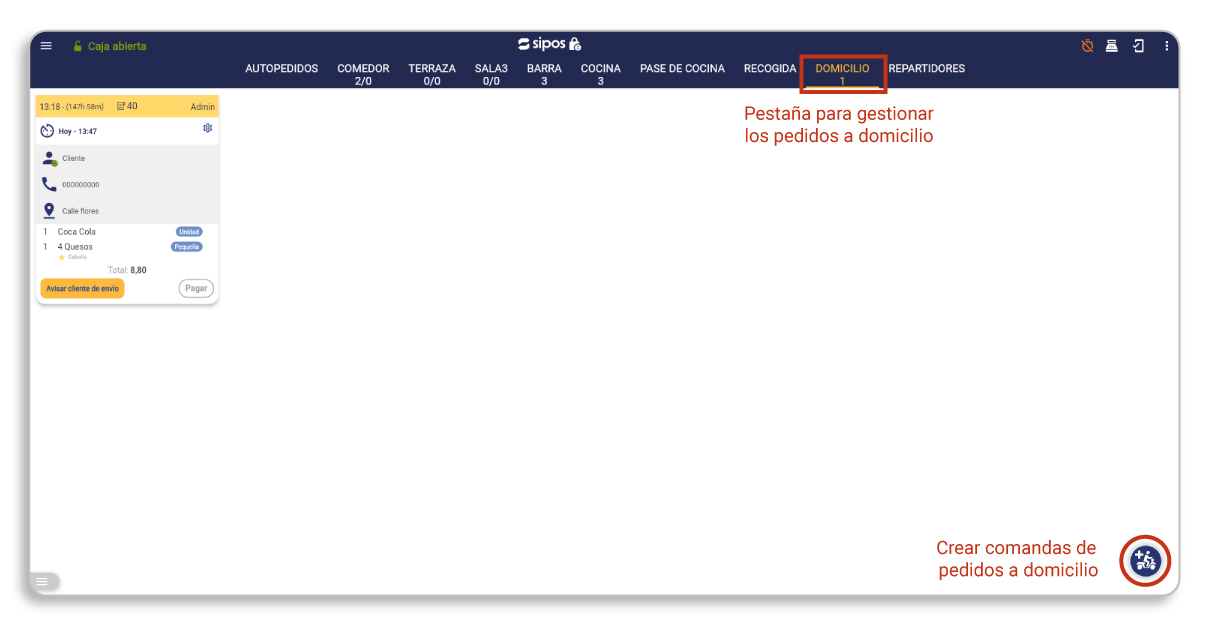
Task: Click the Pagar button on the order card
Action: (196, 288)
